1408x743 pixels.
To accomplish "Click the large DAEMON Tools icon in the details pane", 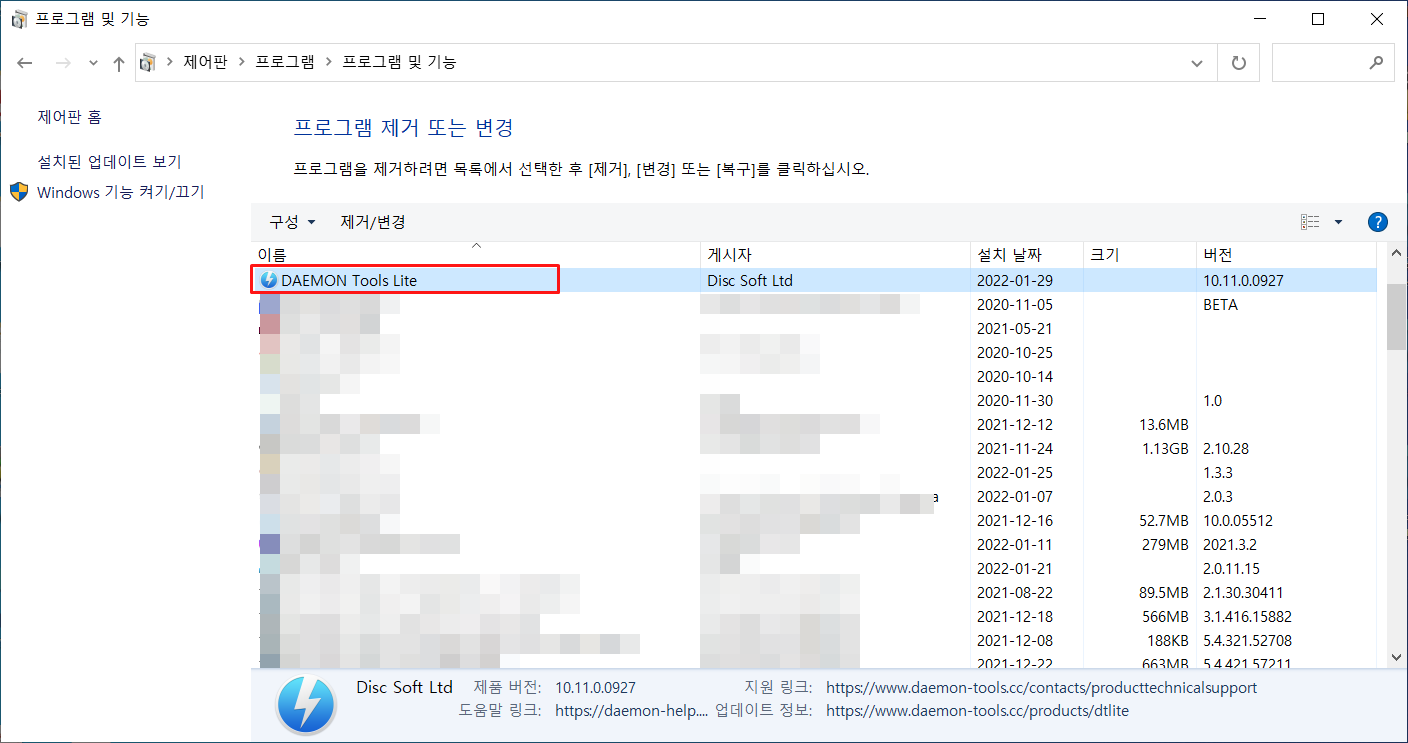I will 306,706.
